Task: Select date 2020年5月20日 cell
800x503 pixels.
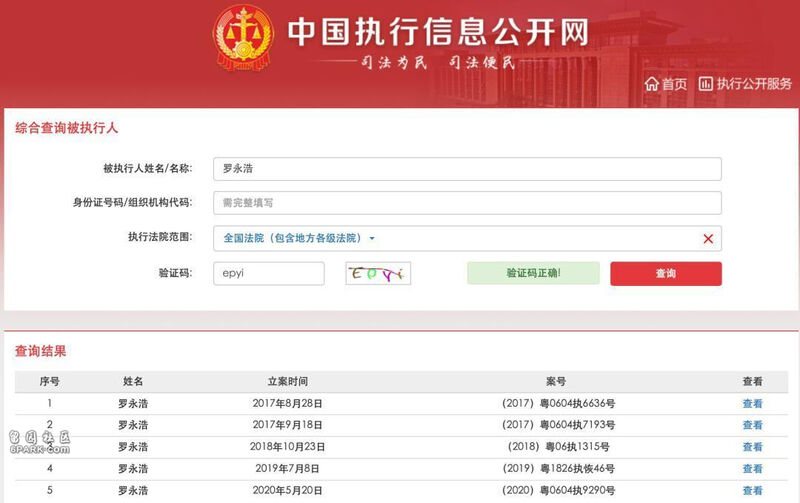Action: tap(287, 490)
